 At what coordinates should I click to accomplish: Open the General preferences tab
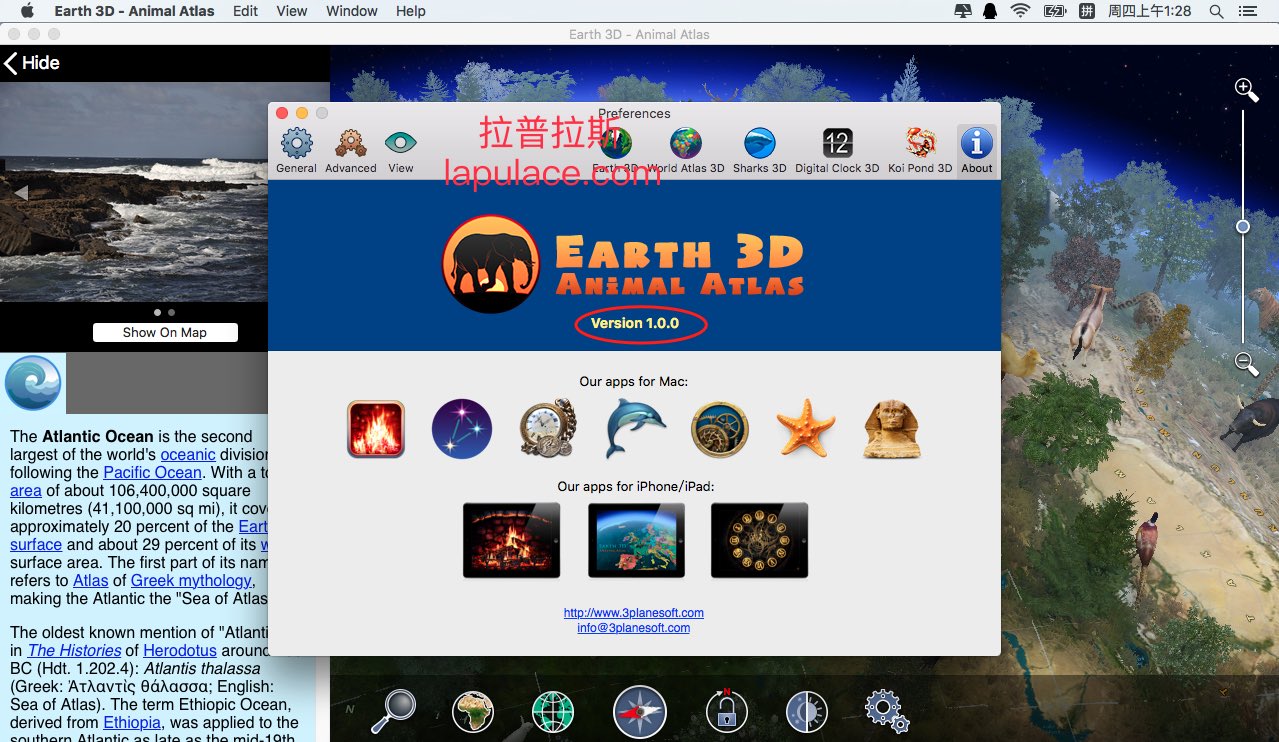[x=296, y=150]
